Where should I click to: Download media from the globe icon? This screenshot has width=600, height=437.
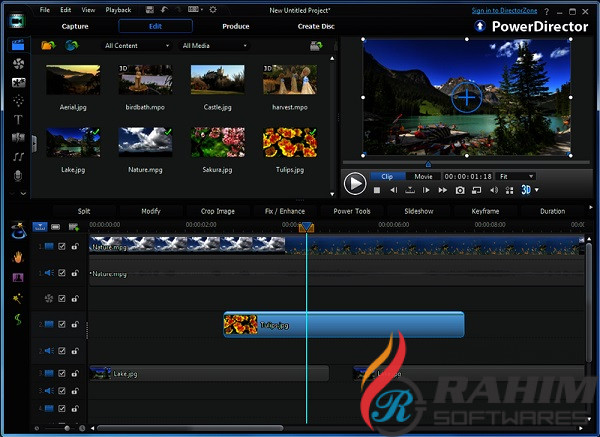click(x=72, y=46)
